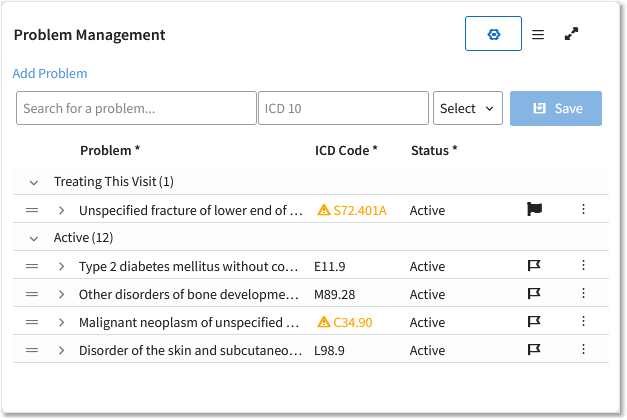Select the Malignant neoplasm of unspecified problem name
Viewport: 627px width, 420px height.
189,322
